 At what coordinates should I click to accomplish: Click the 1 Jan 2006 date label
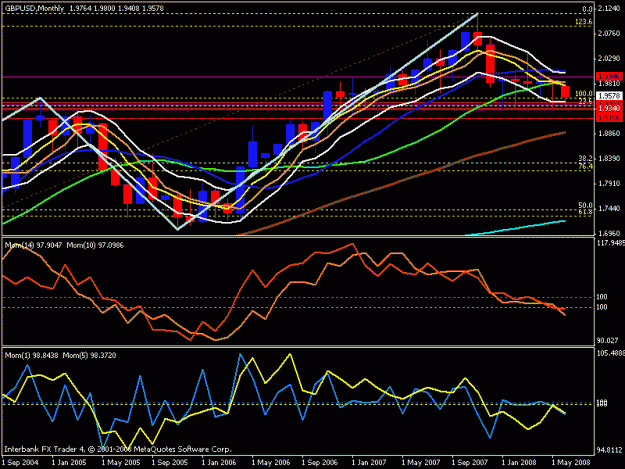[x=220, y=462]
